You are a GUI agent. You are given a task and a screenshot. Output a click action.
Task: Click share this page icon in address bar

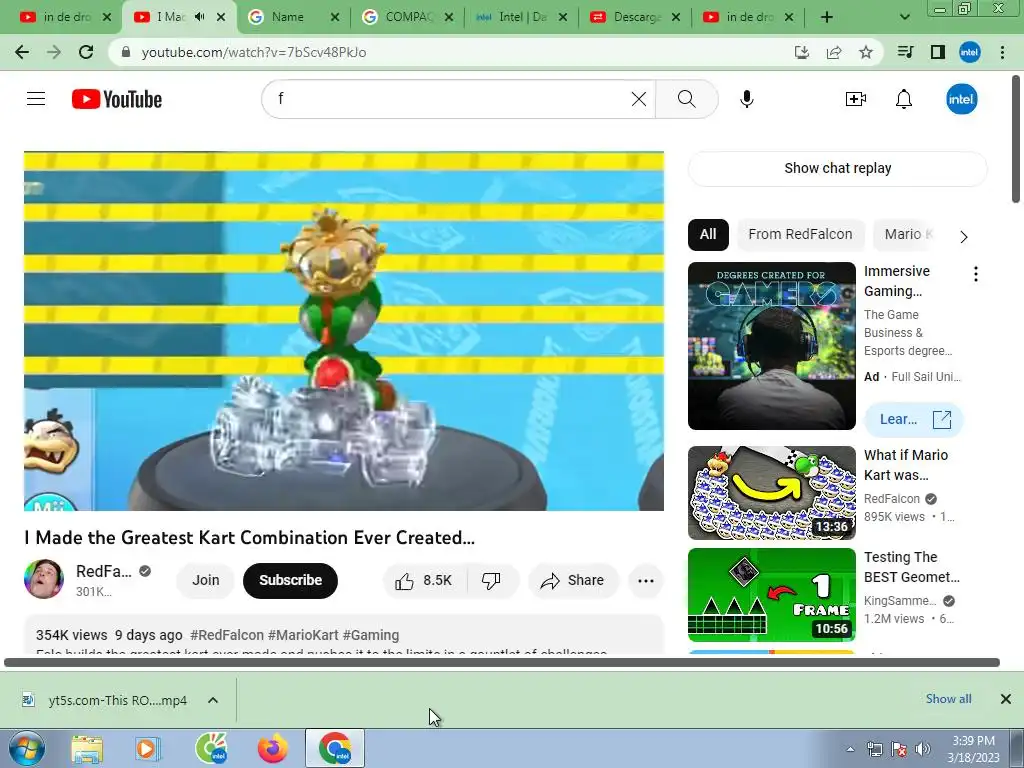point(834,52)
